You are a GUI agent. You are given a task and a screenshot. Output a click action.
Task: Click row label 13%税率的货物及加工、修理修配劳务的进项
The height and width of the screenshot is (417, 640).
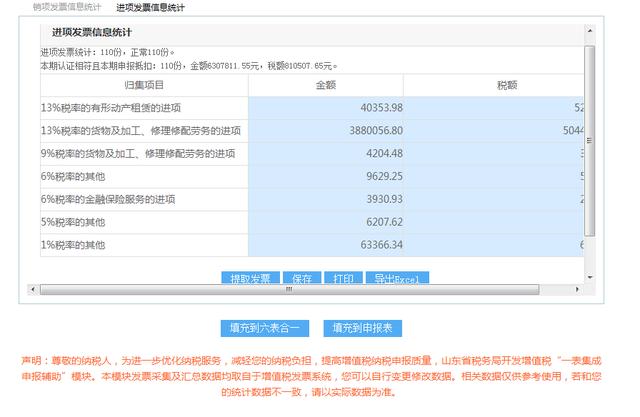pyautogui.click(x=141, y=131)
